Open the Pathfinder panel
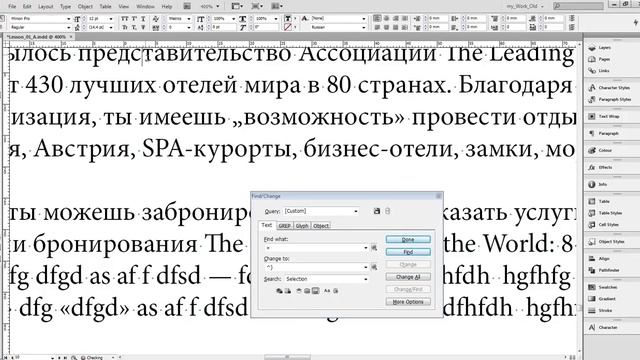Viewport: 640px width, 360px height. point(604,270)
